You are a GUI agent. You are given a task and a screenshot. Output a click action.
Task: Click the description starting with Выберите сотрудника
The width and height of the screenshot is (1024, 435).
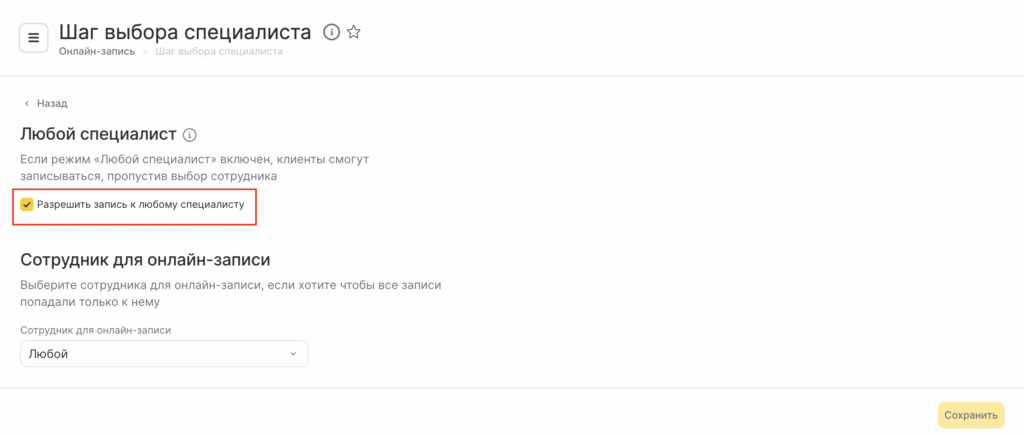231,293
